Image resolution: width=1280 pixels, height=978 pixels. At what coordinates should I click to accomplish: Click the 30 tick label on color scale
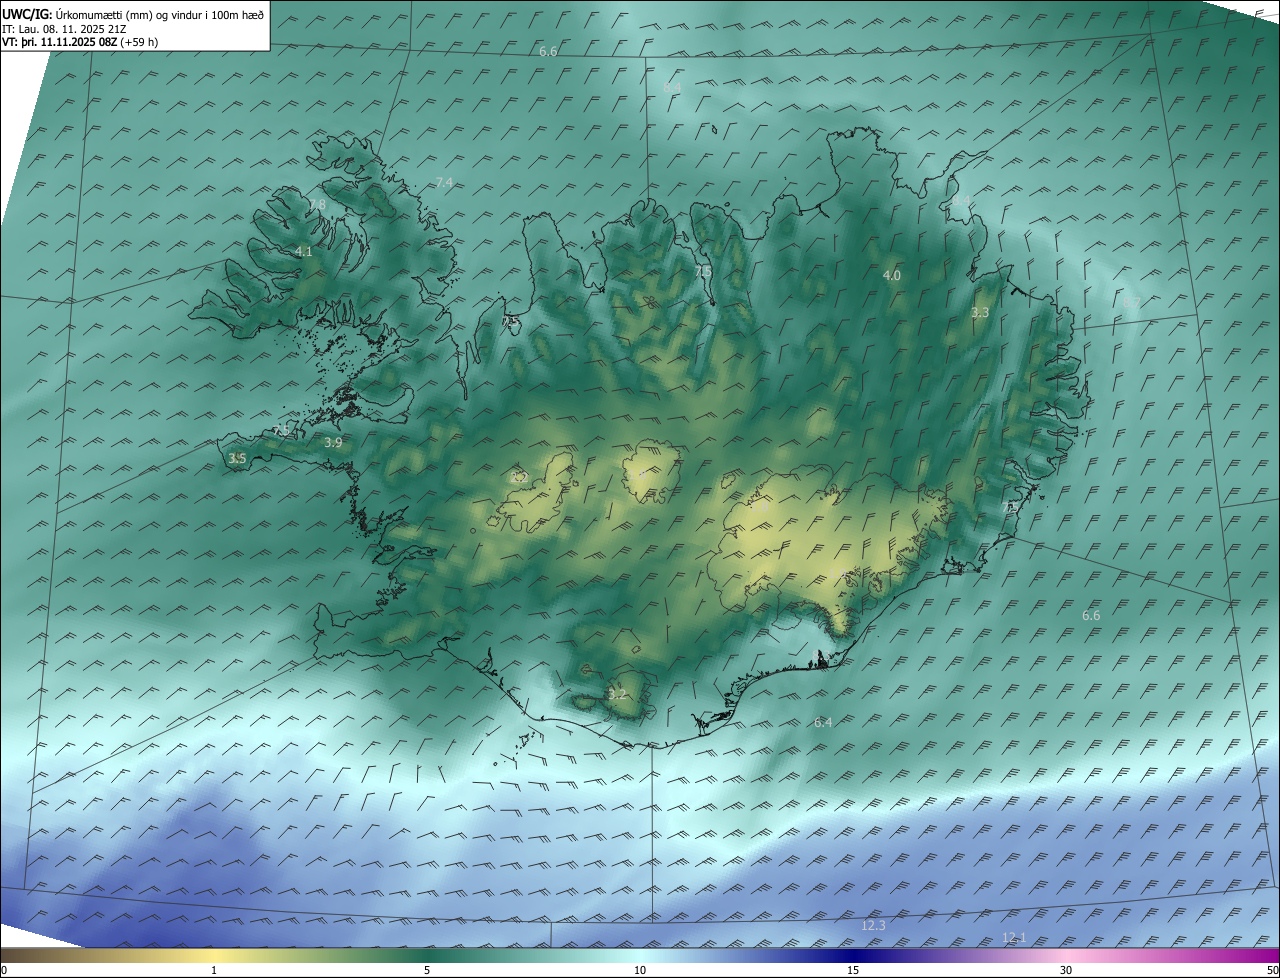1066,970
